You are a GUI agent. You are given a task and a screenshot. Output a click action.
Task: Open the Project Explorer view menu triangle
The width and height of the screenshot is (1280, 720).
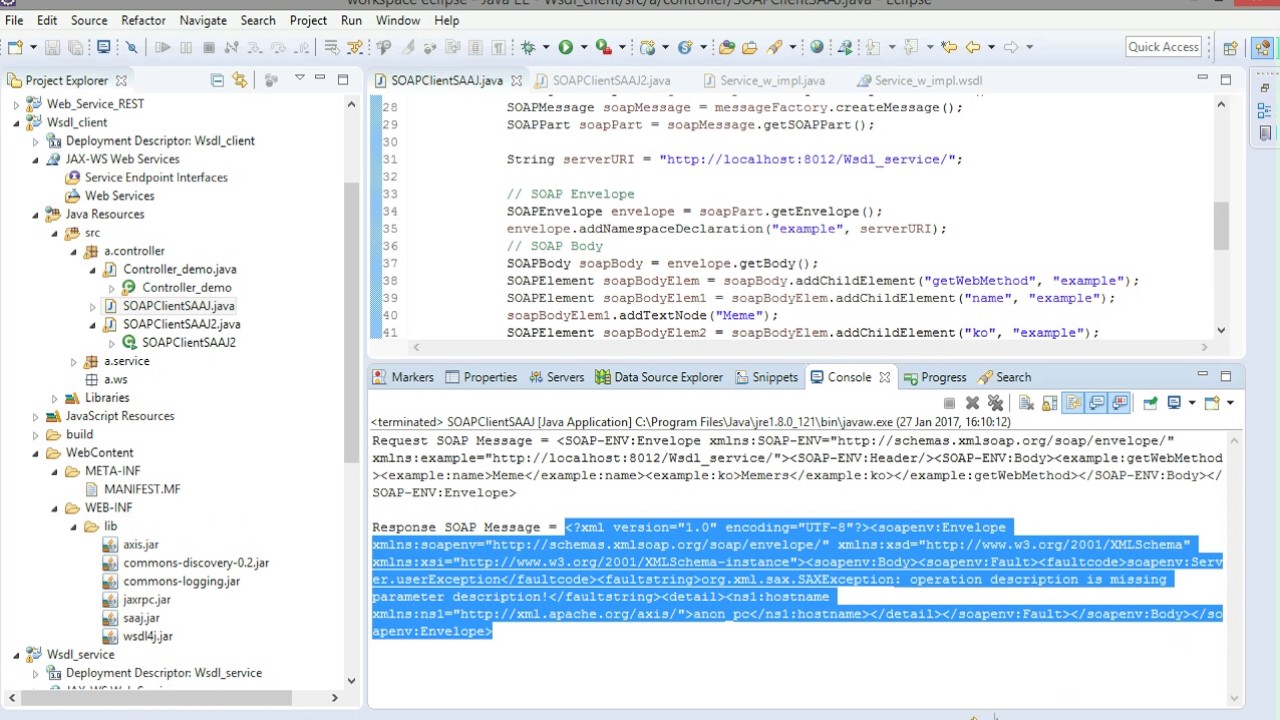point(299,79)
